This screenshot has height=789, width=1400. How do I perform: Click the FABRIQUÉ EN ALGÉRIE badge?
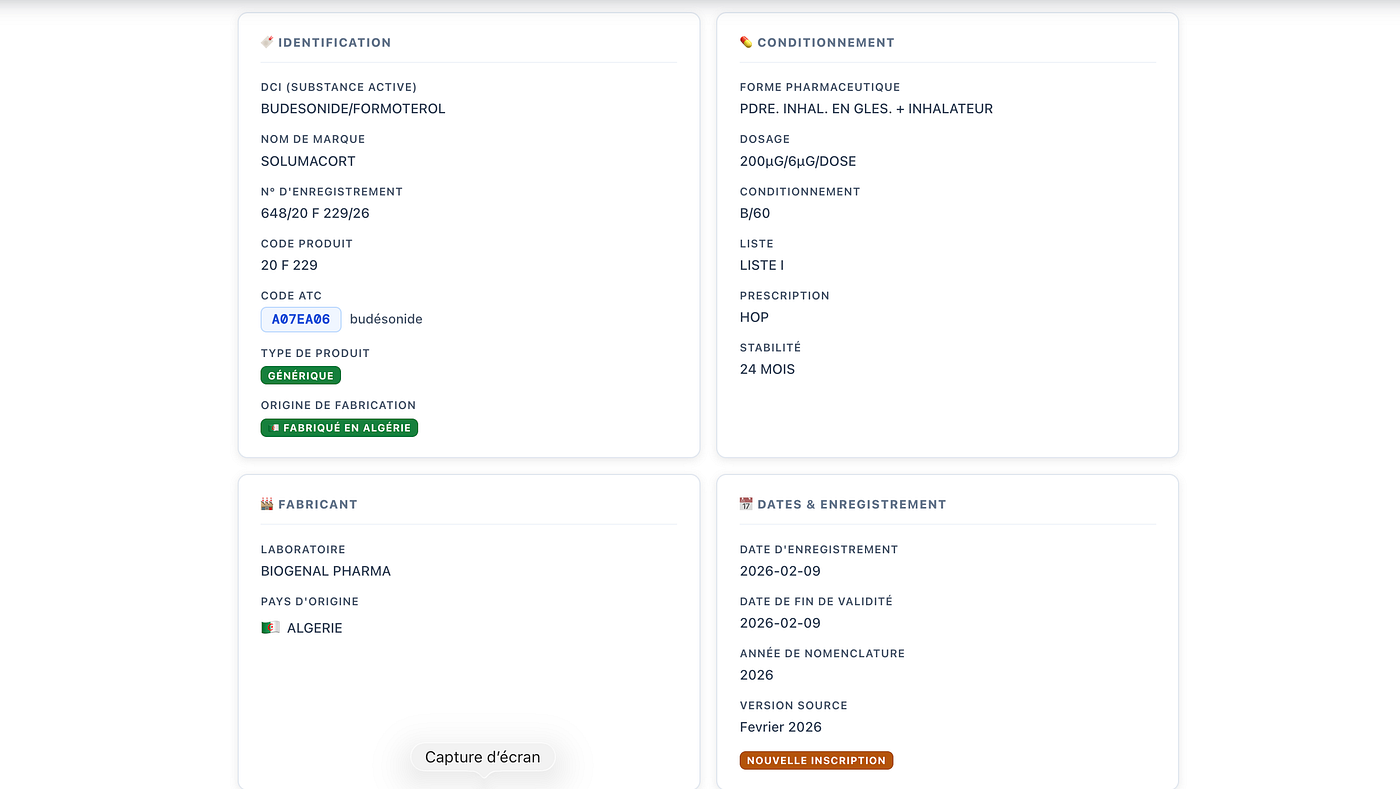coord(339,428)
